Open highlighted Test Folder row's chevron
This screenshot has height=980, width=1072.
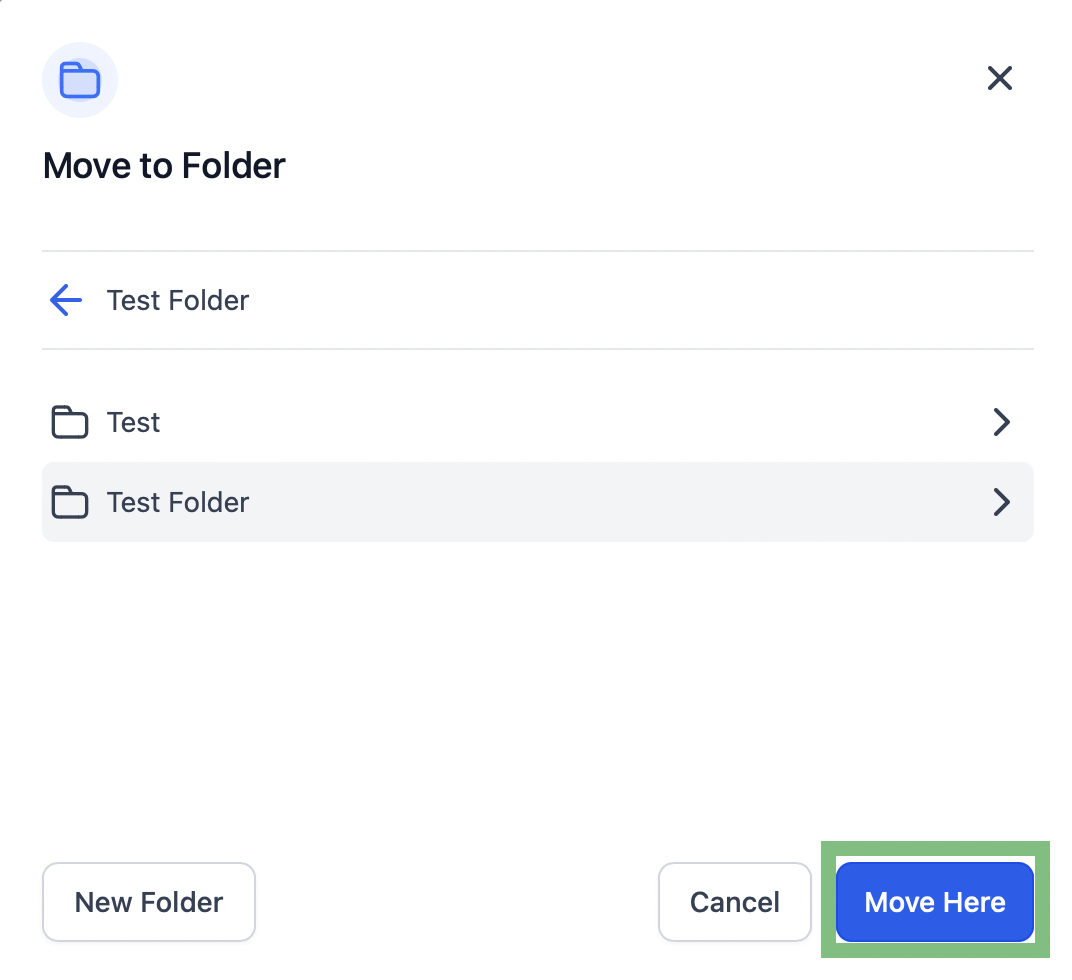click(1002, 502)
